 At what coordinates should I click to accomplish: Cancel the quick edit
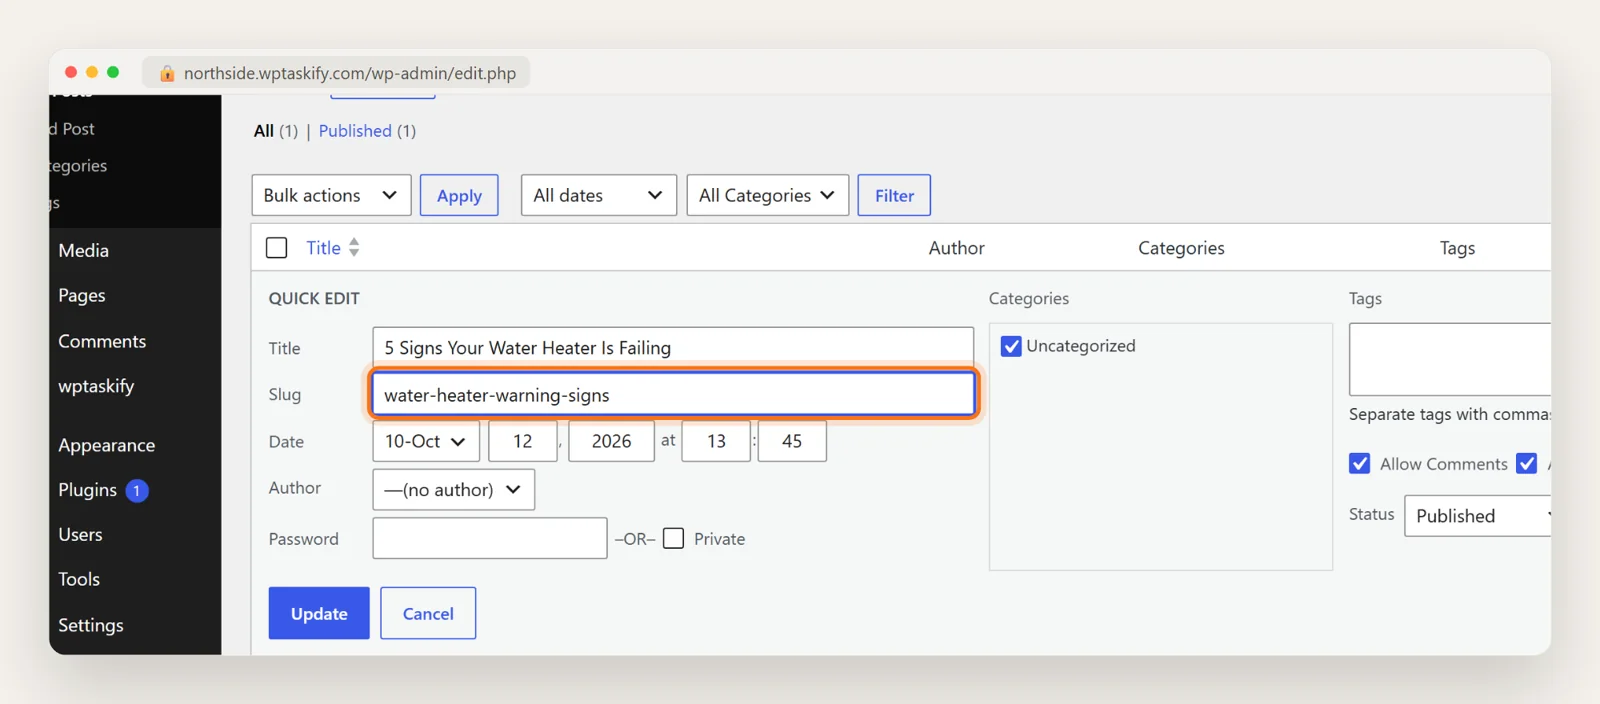(428, 613)
